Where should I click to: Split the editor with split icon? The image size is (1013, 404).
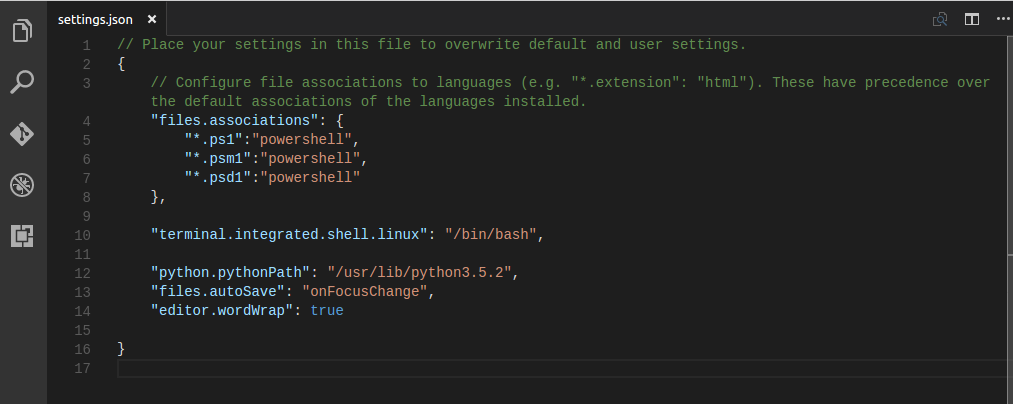point(972,19)
